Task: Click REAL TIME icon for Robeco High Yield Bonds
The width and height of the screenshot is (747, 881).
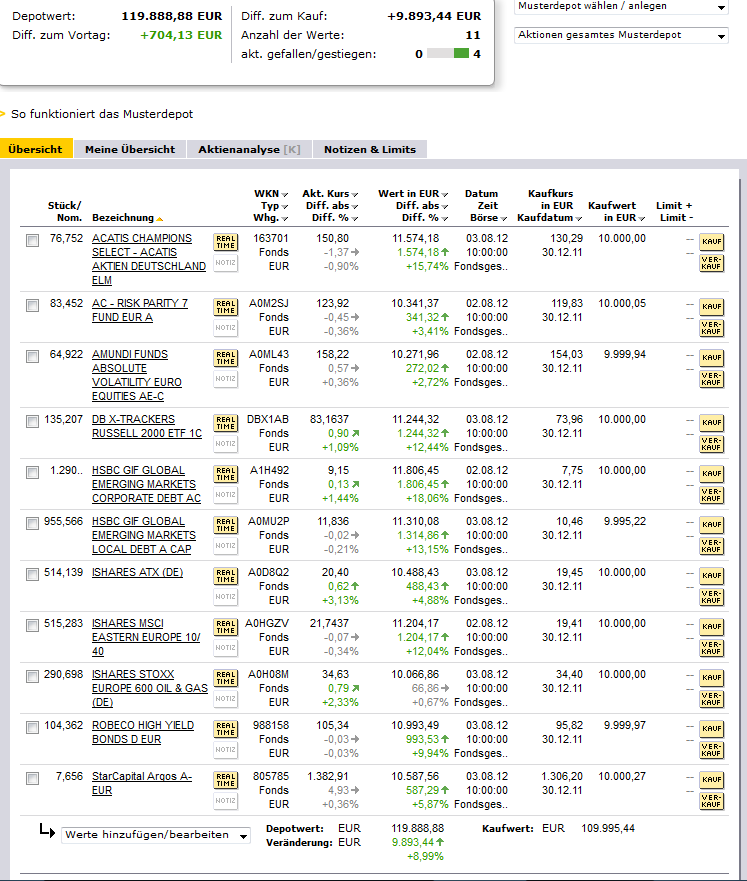Action: (225, 729)
